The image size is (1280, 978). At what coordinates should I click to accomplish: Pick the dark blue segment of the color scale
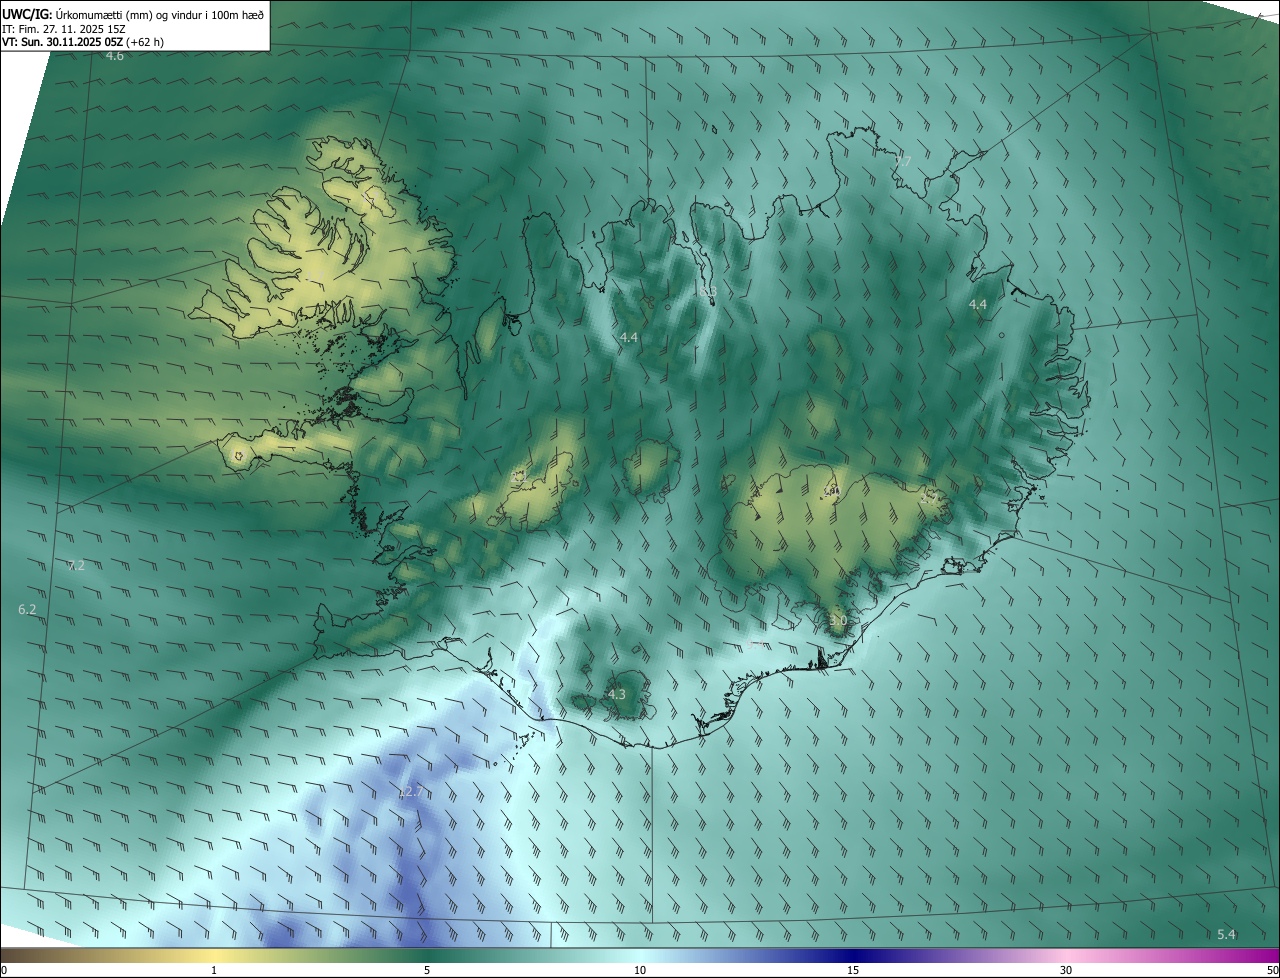pos(853,955)
